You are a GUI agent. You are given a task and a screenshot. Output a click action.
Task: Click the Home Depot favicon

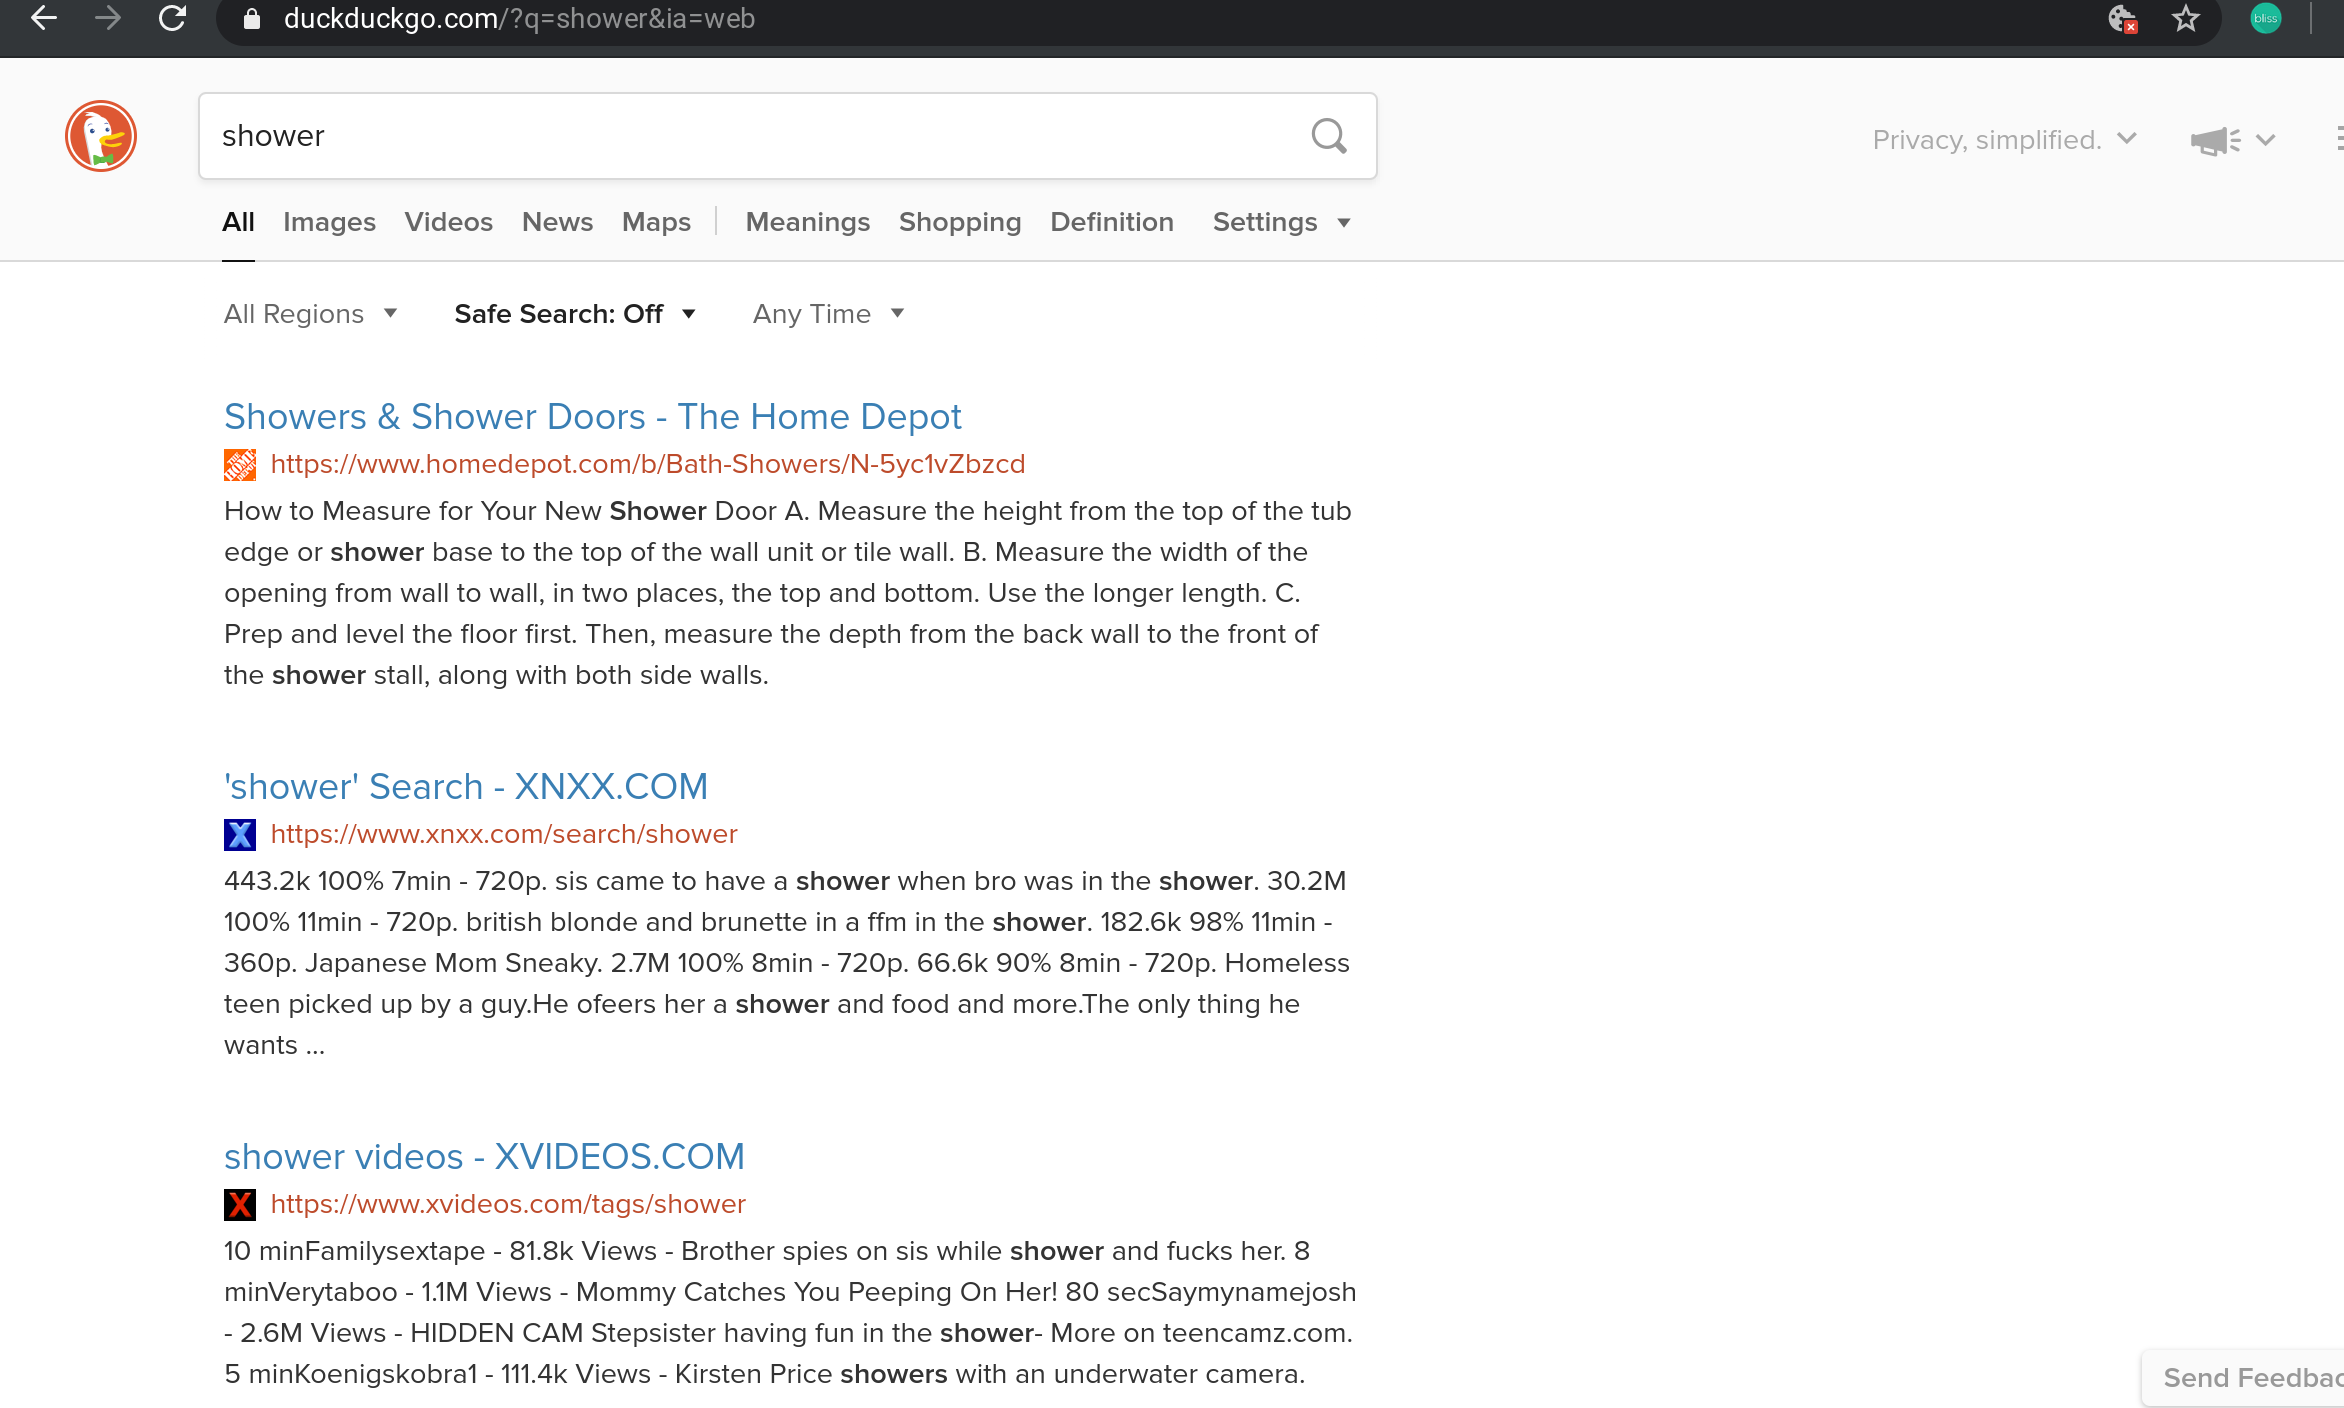point(240,464)
